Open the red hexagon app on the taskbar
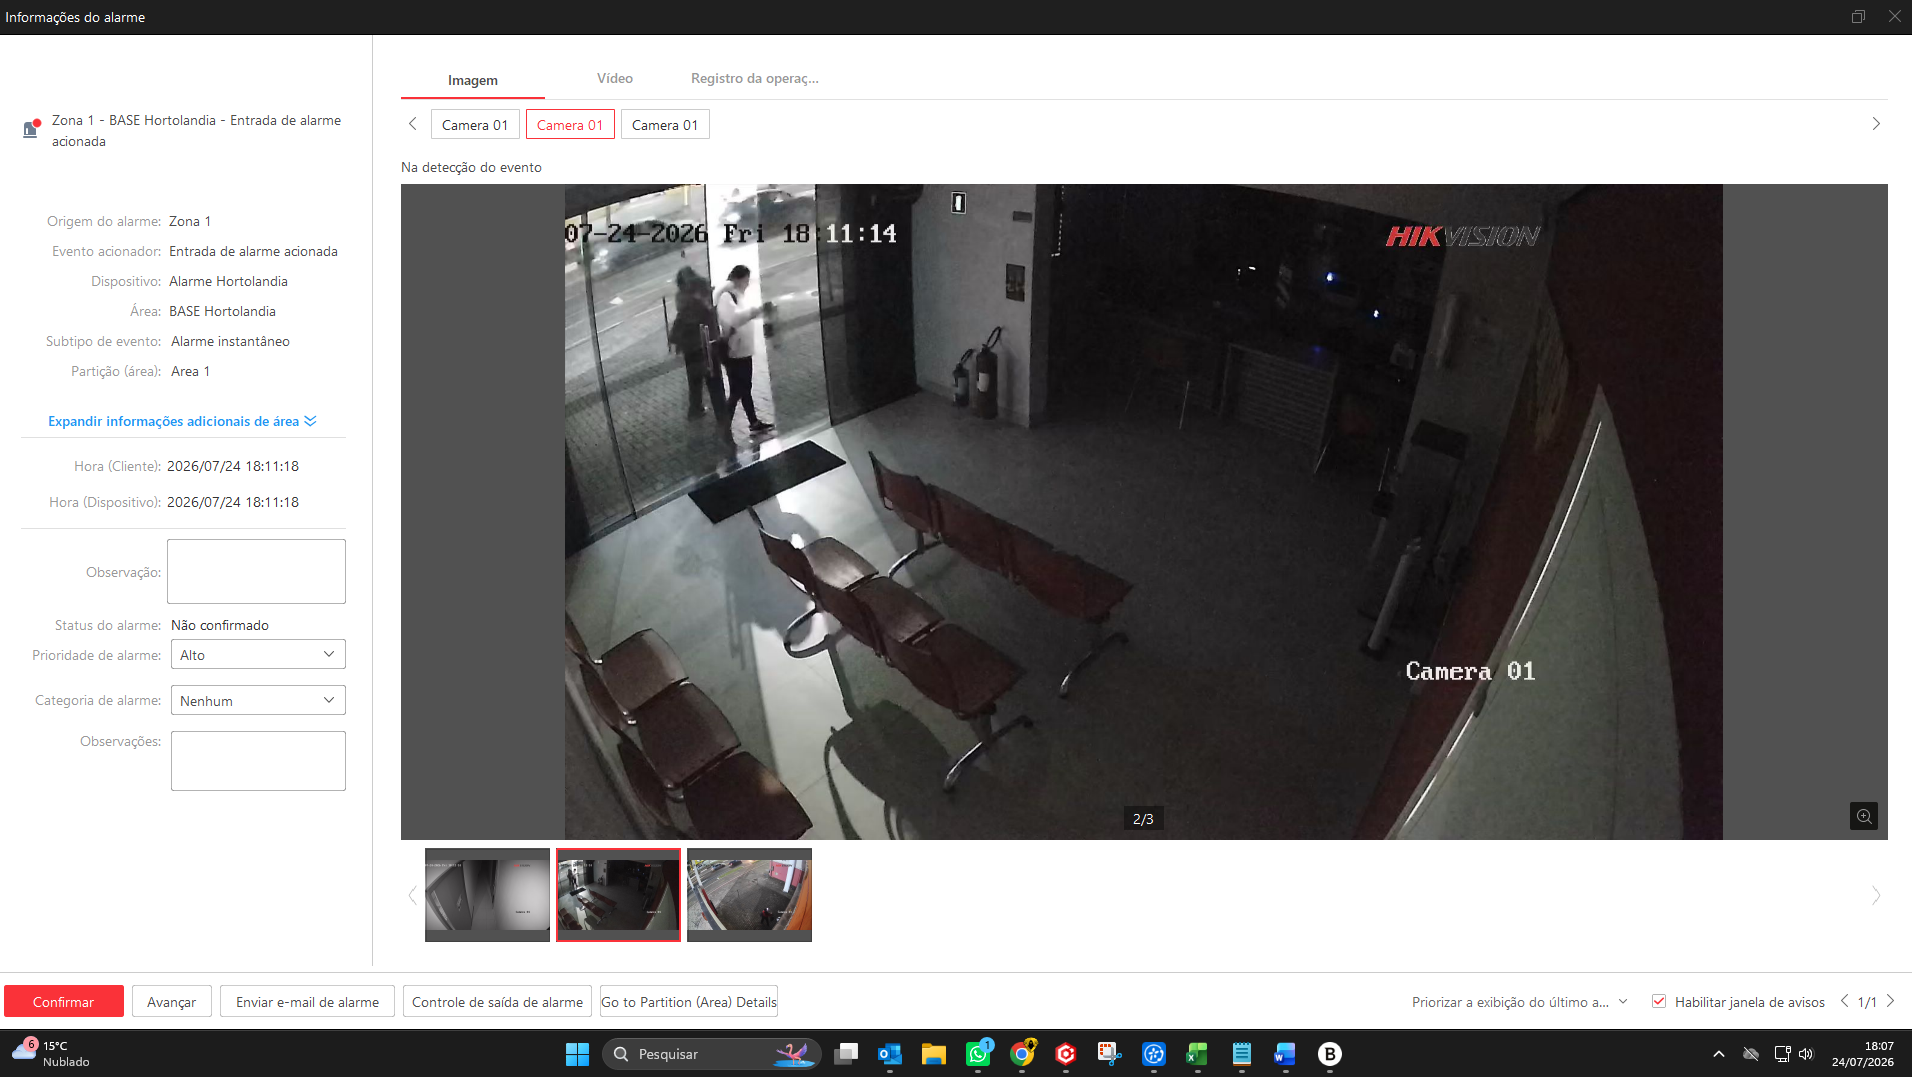 point(1066,1054)
